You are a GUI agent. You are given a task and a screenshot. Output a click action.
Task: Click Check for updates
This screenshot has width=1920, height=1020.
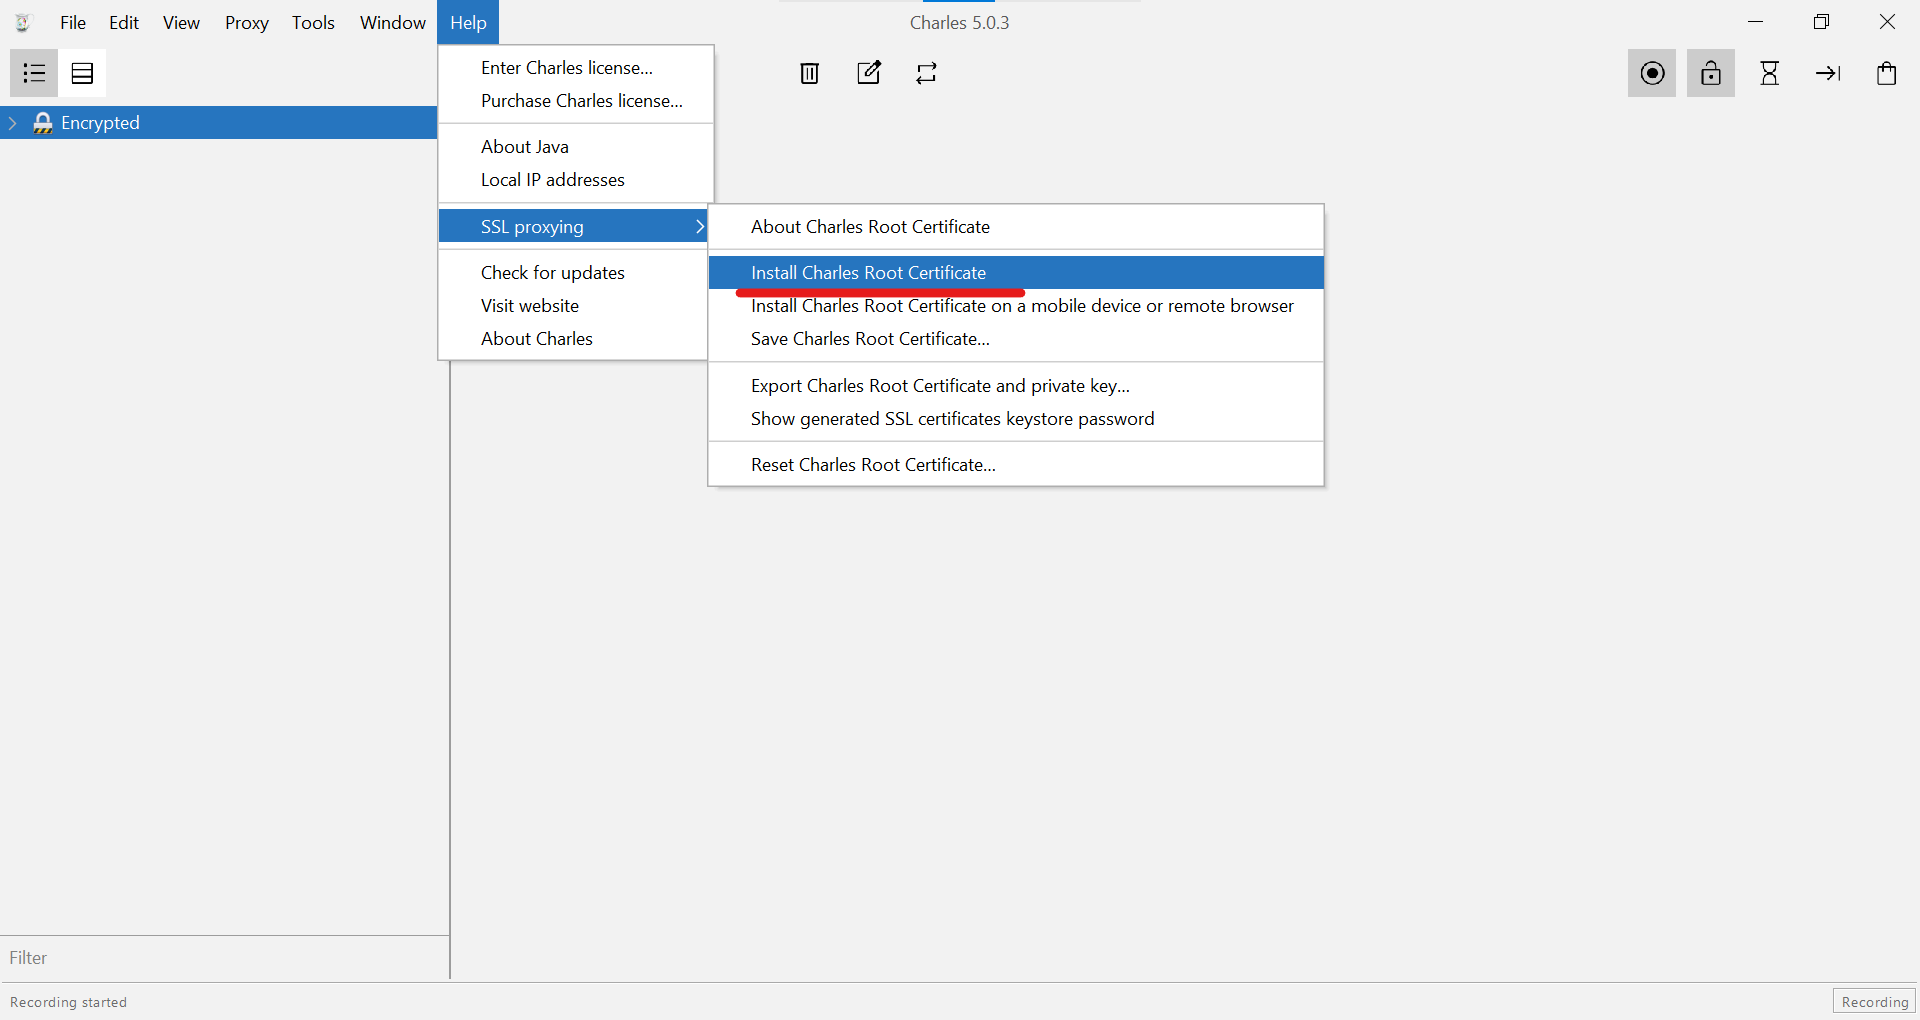[x=552, y=273]
